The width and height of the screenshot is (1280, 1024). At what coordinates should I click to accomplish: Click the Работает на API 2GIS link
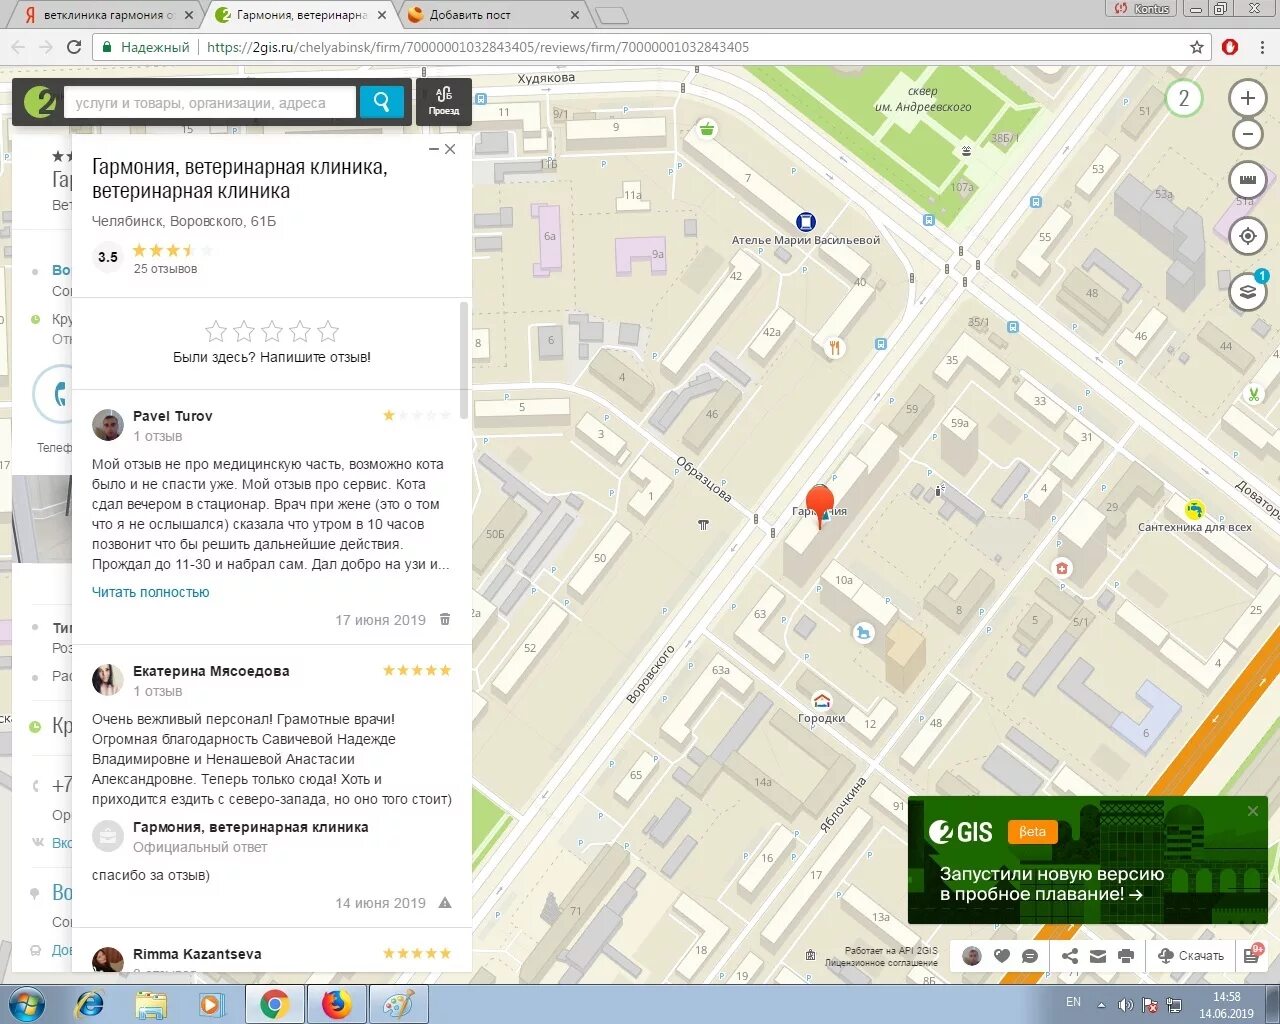click(891, 951)
